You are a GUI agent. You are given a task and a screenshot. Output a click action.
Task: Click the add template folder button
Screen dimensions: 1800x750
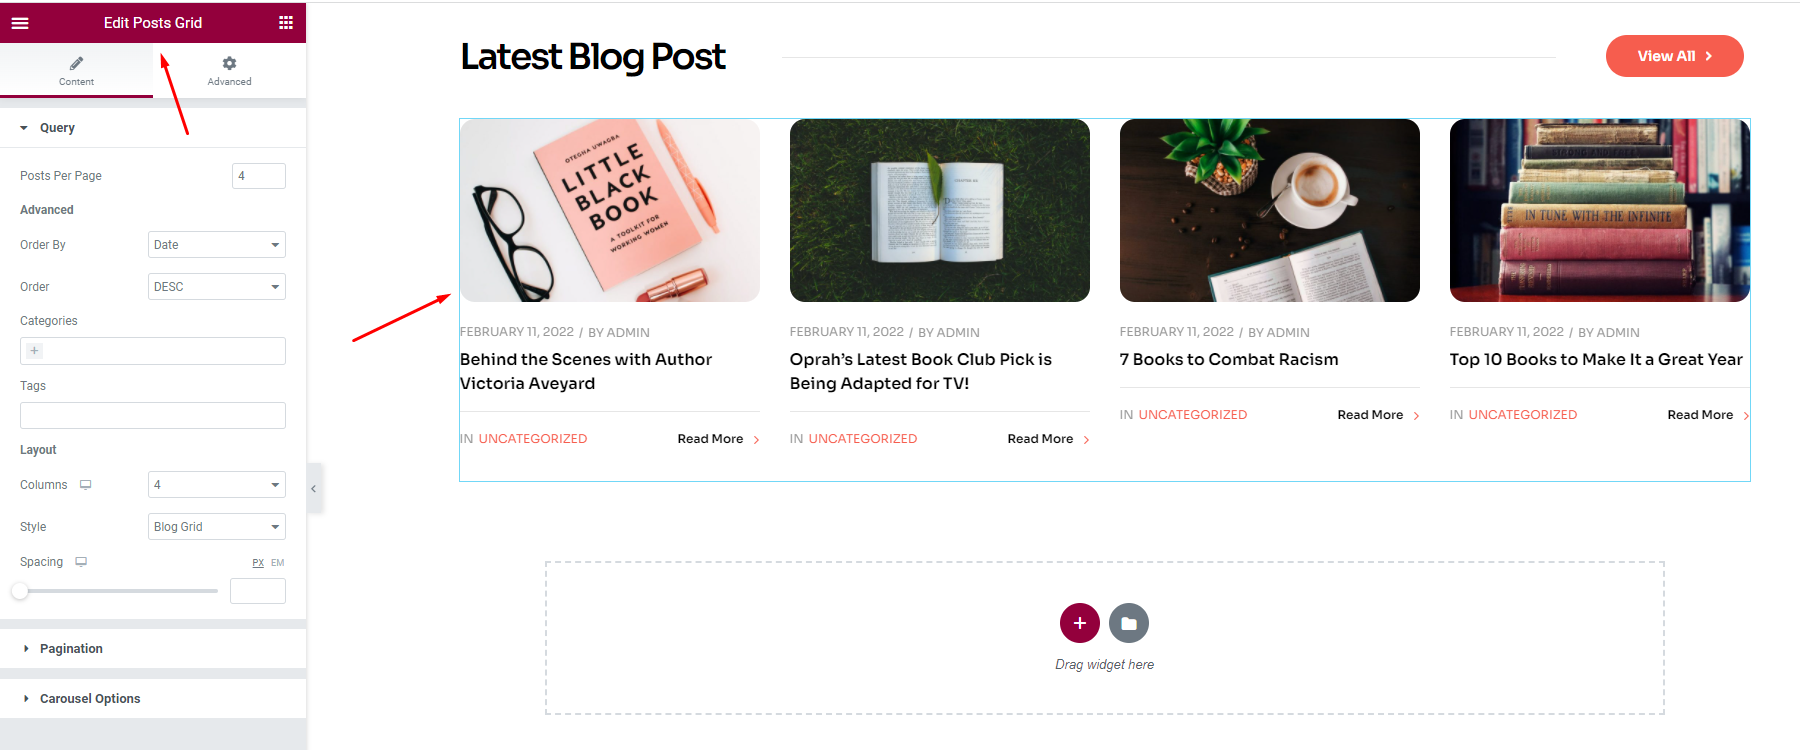pos(1129,623)
